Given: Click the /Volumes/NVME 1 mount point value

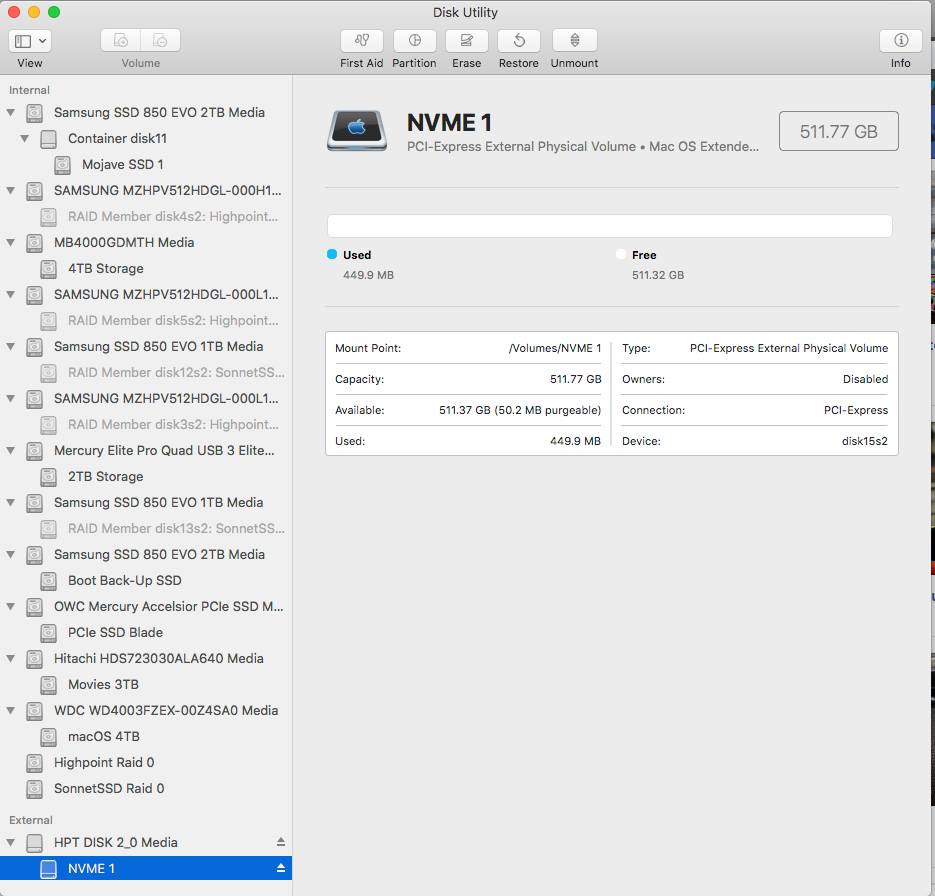Looking at the screenshot, I should [x=555, y=348].
